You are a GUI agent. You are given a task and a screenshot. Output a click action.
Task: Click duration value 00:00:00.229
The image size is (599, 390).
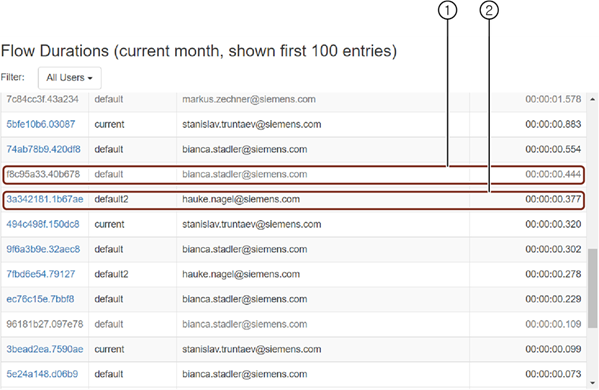553,299
